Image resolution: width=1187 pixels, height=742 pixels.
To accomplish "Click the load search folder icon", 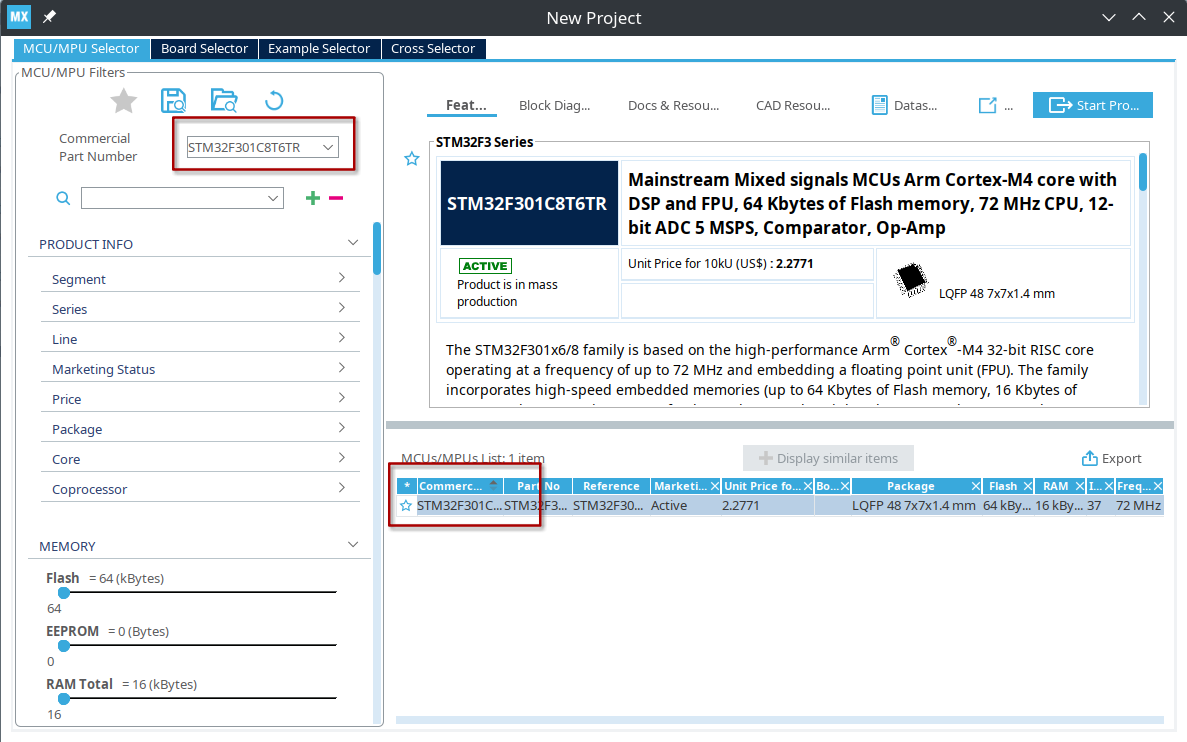I will point(224,101).
